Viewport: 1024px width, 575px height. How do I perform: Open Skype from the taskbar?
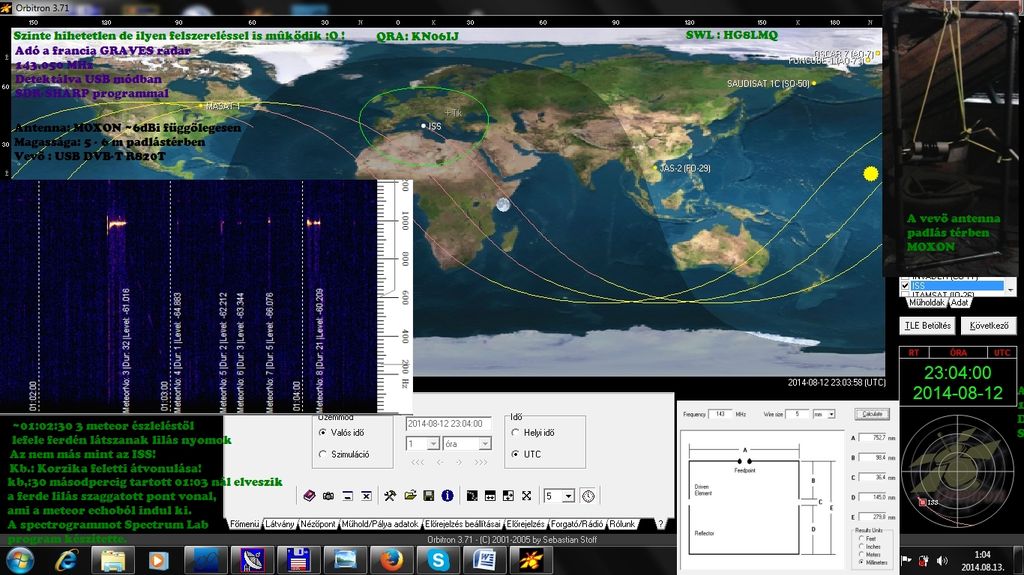pyautogui.click(x=438, y=560)
